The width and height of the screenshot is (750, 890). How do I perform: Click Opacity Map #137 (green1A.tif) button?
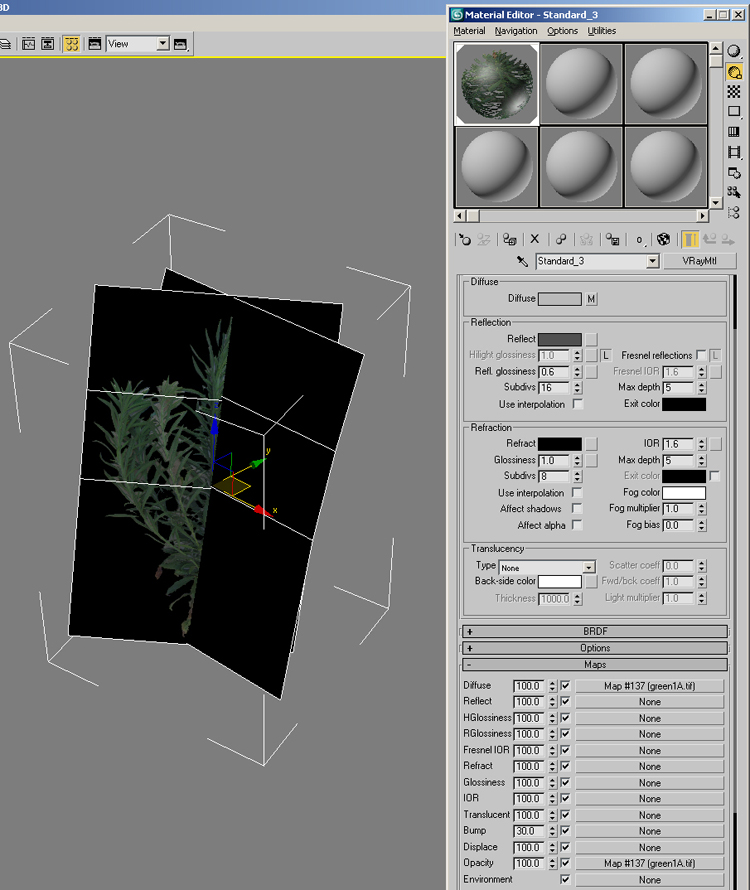[650, 863]
